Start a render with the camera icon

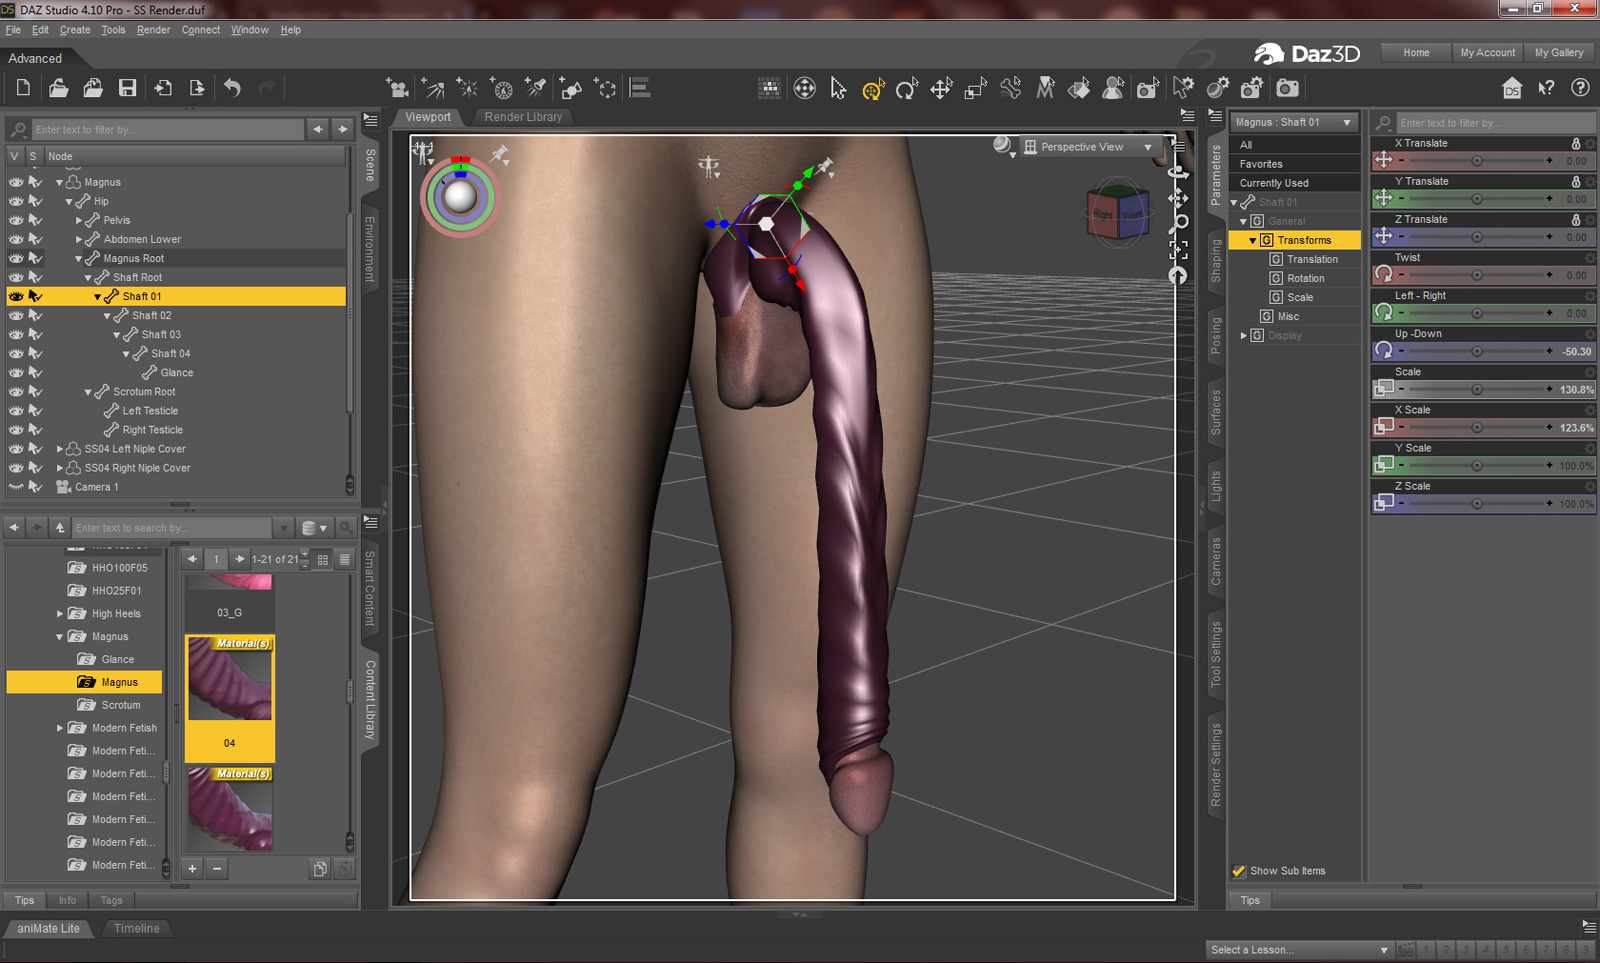point(1287,89)
